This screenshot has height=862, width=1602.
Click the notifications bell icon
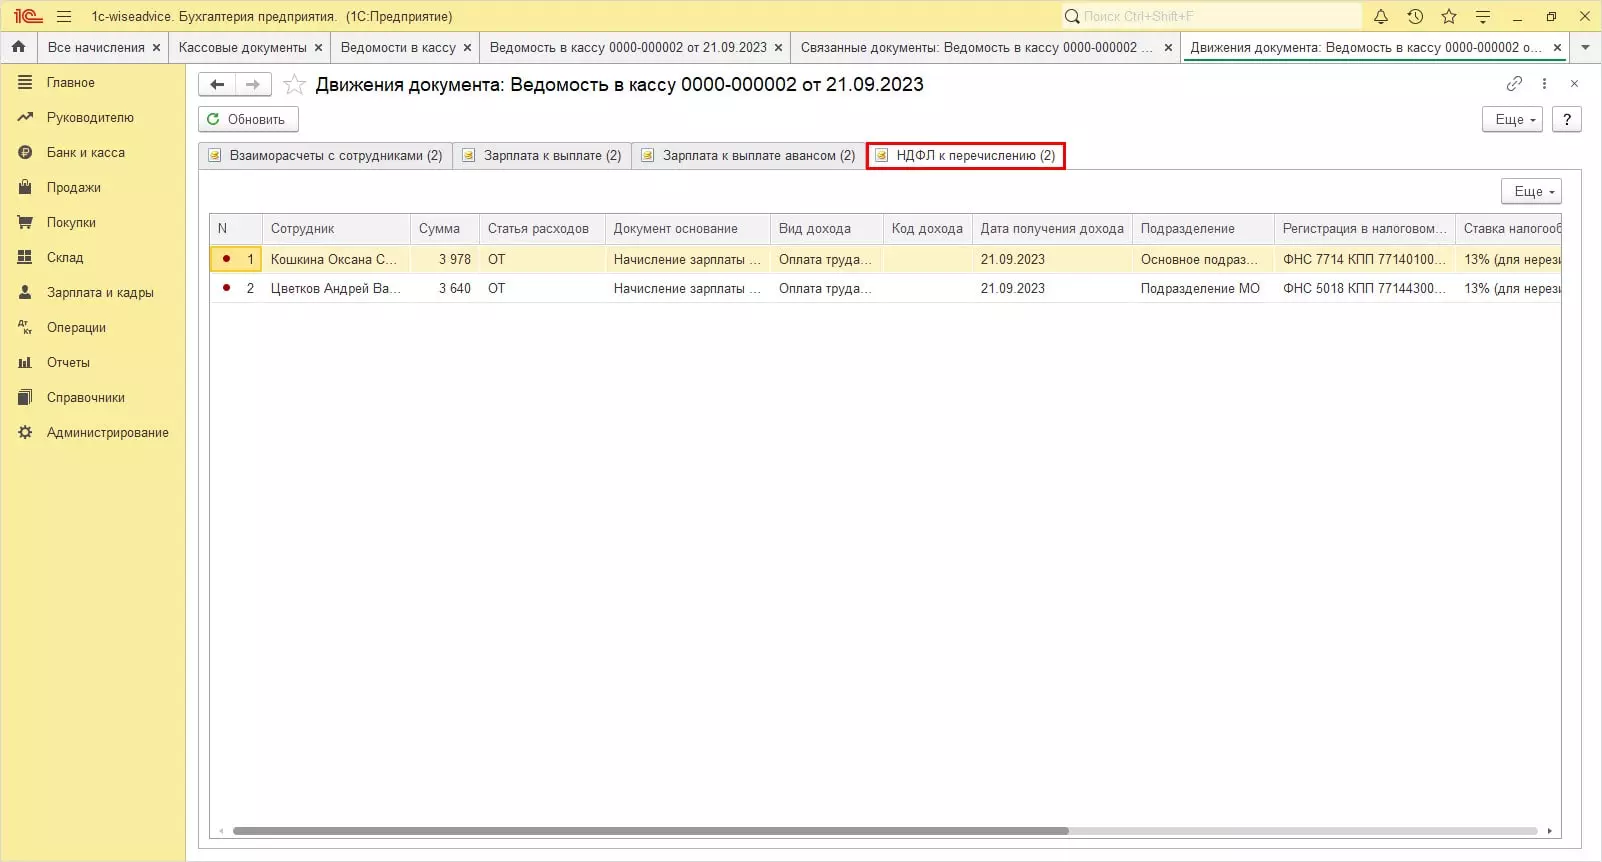1381,16
